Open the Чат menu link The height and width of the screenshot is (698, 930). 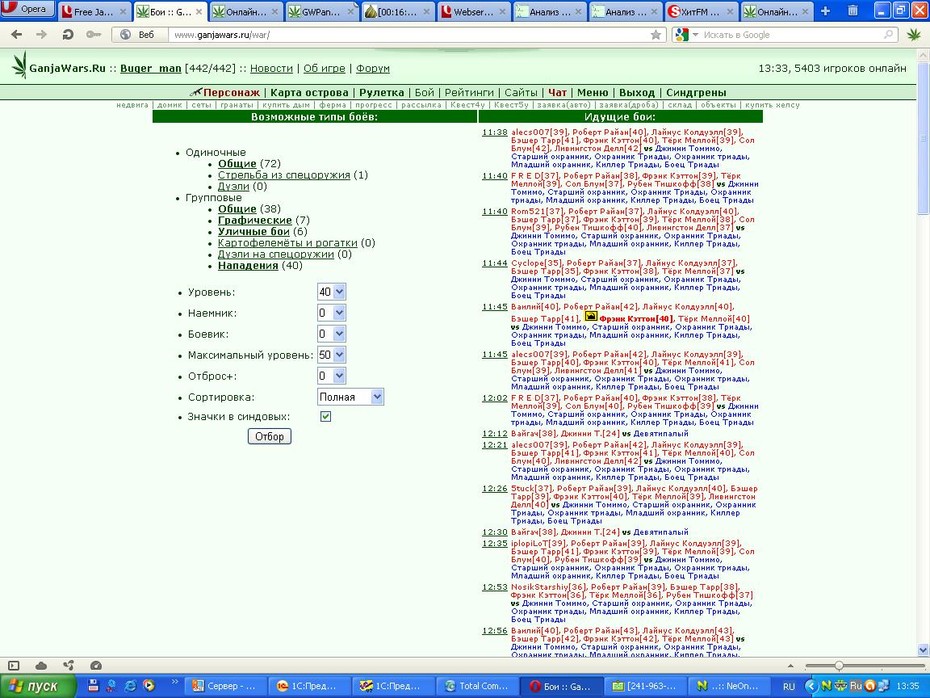click(557, 93)
